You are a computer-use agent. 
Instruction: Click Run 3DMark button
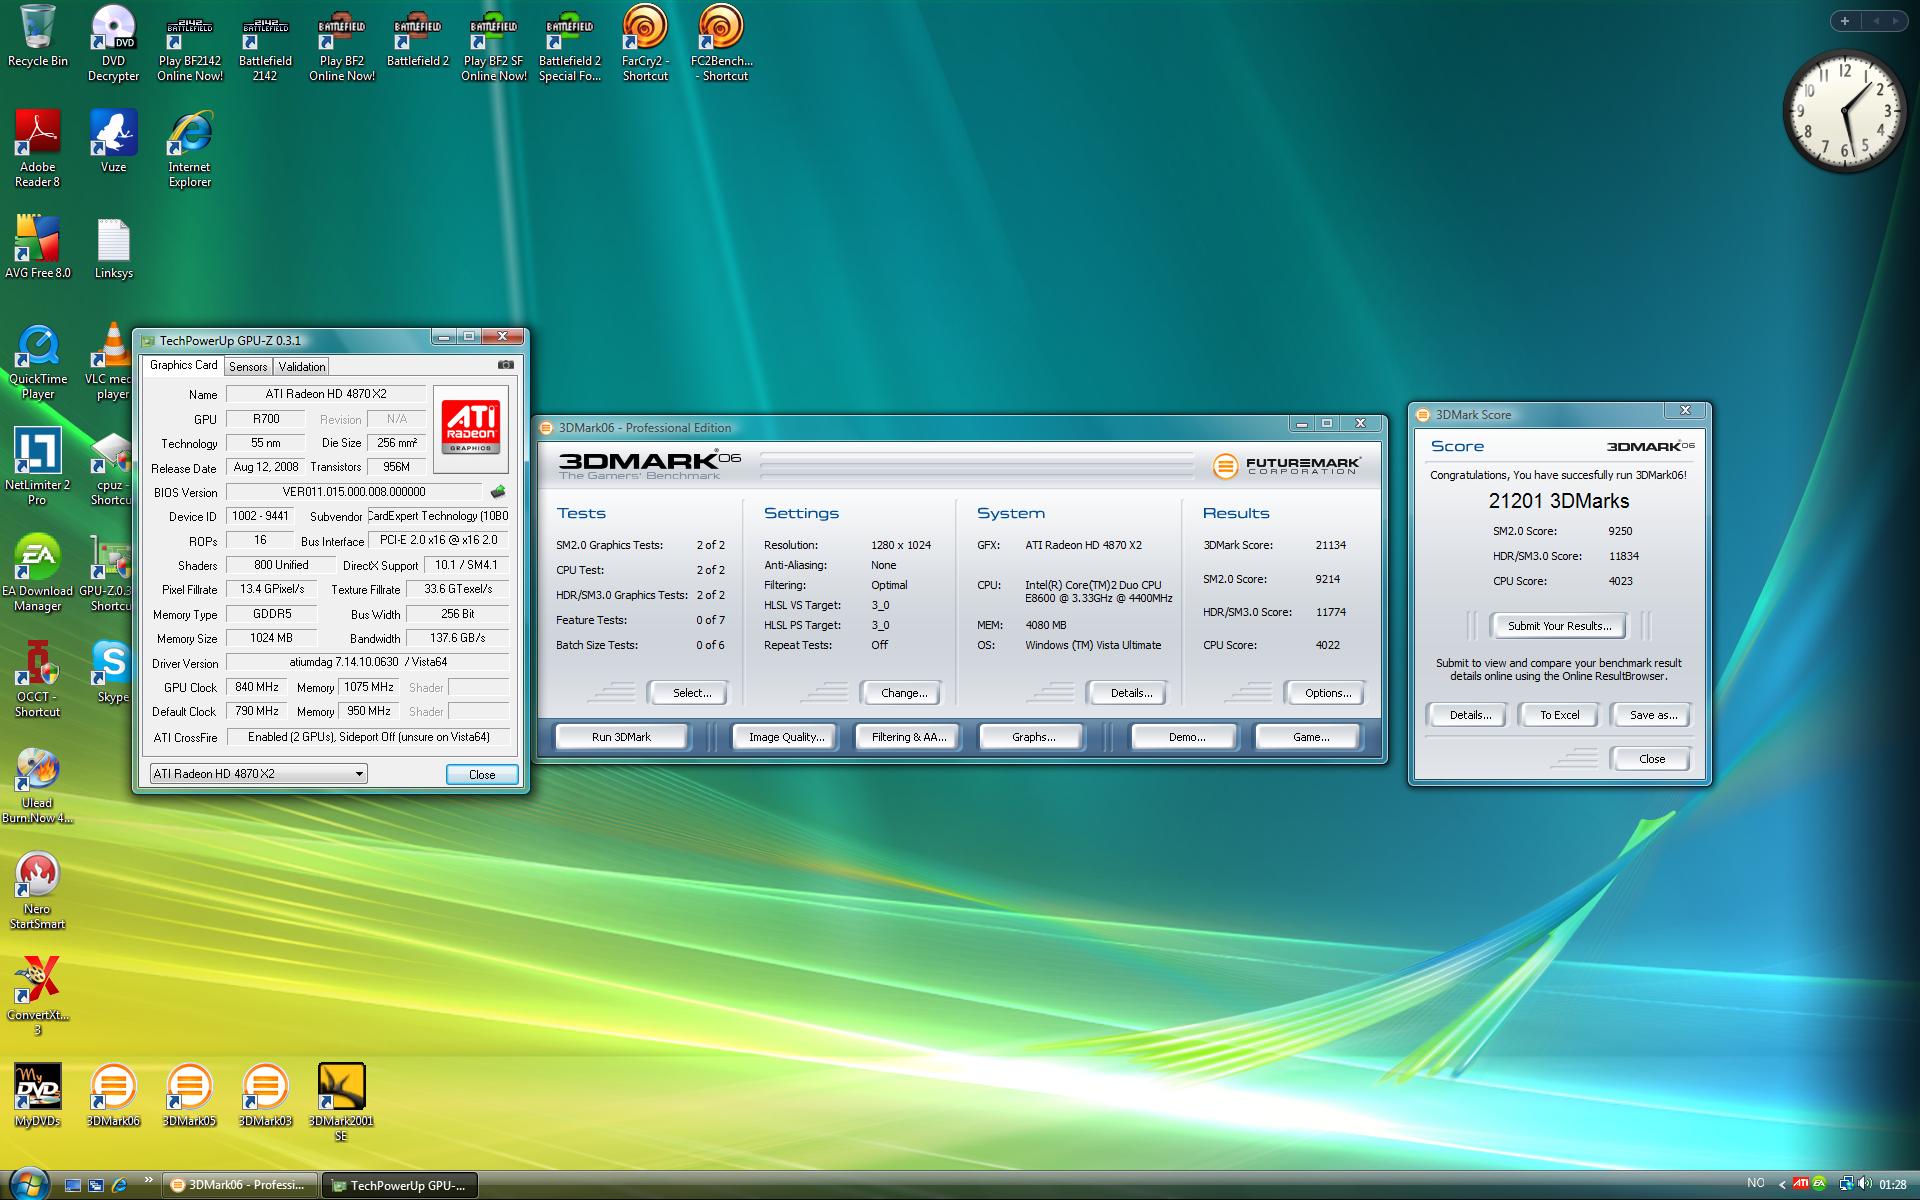click(x=621, y=737)
